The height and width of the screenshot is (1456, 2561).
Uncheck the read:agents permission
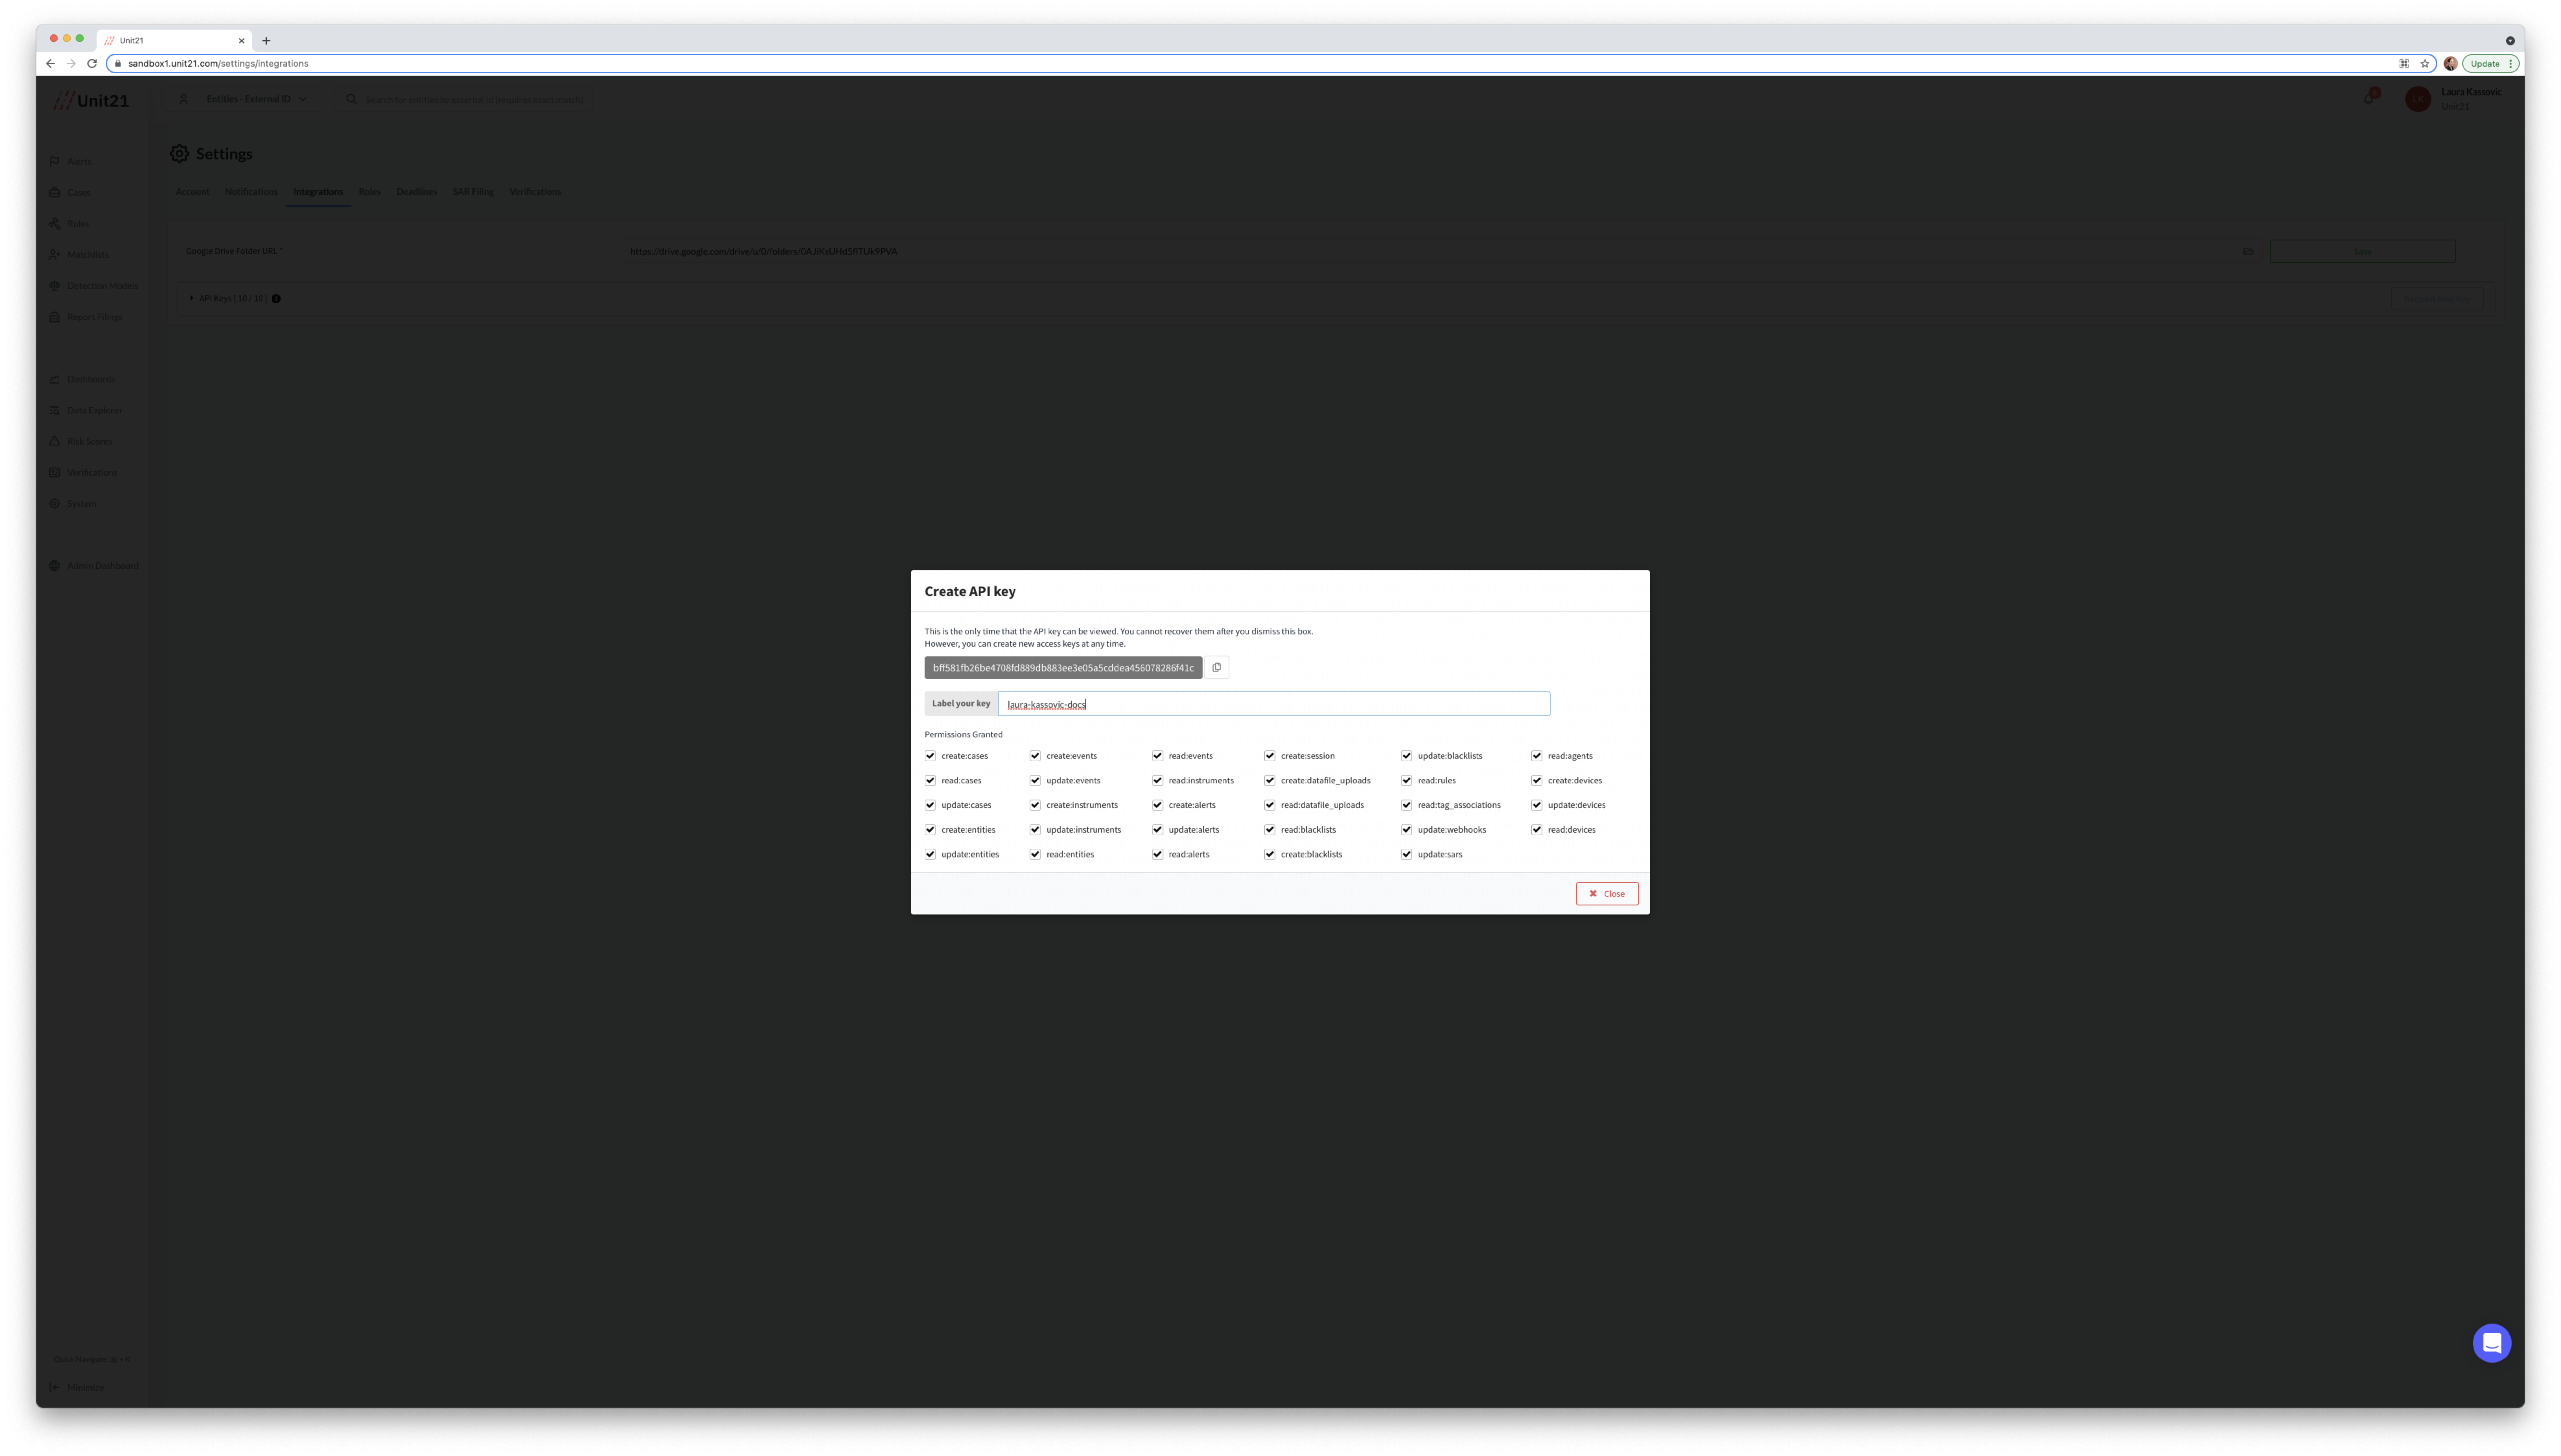[x=1537, y=756]
